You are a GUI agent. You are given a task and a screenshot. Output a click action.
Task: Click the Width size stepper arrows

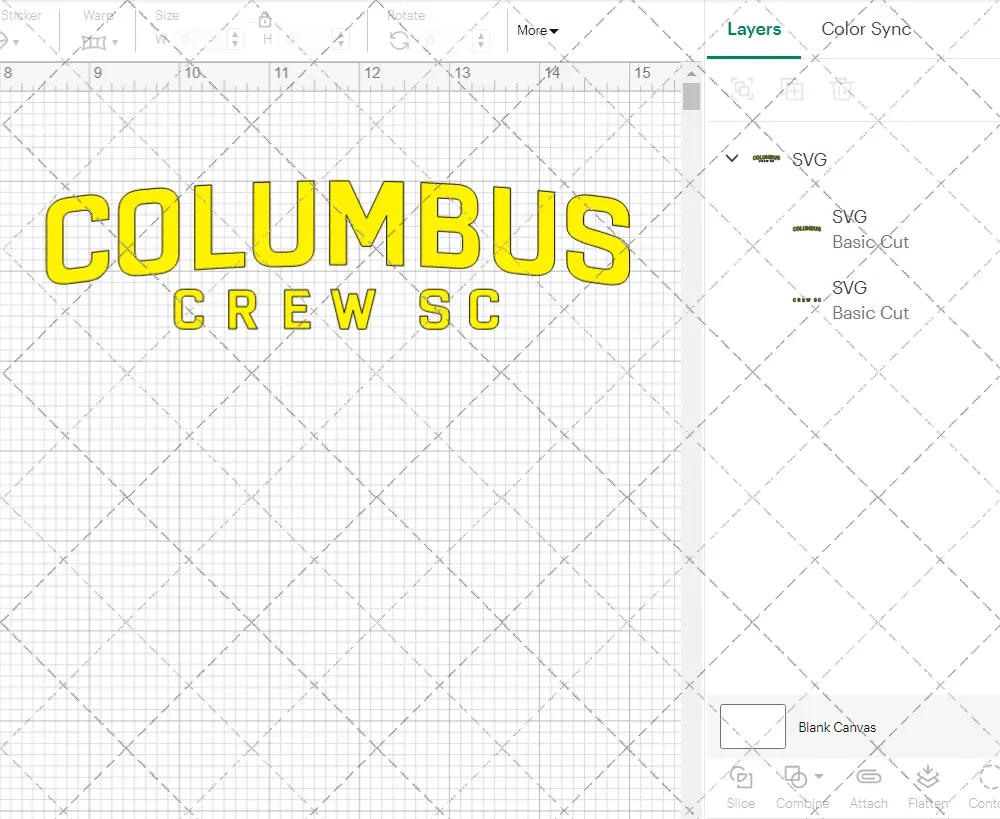(x=235, y=40)
